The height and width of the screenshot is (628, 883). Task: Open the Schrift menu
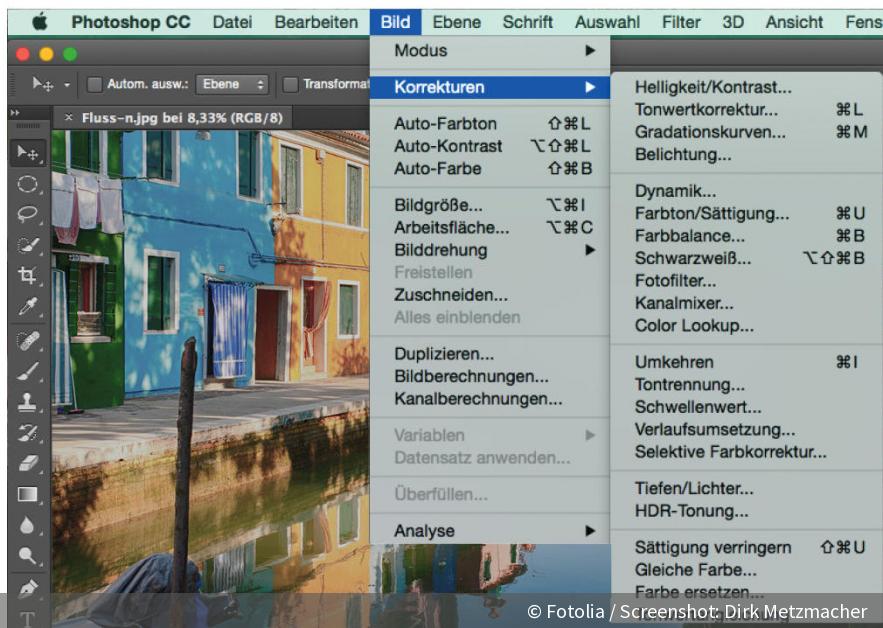(x=528, y=22)
